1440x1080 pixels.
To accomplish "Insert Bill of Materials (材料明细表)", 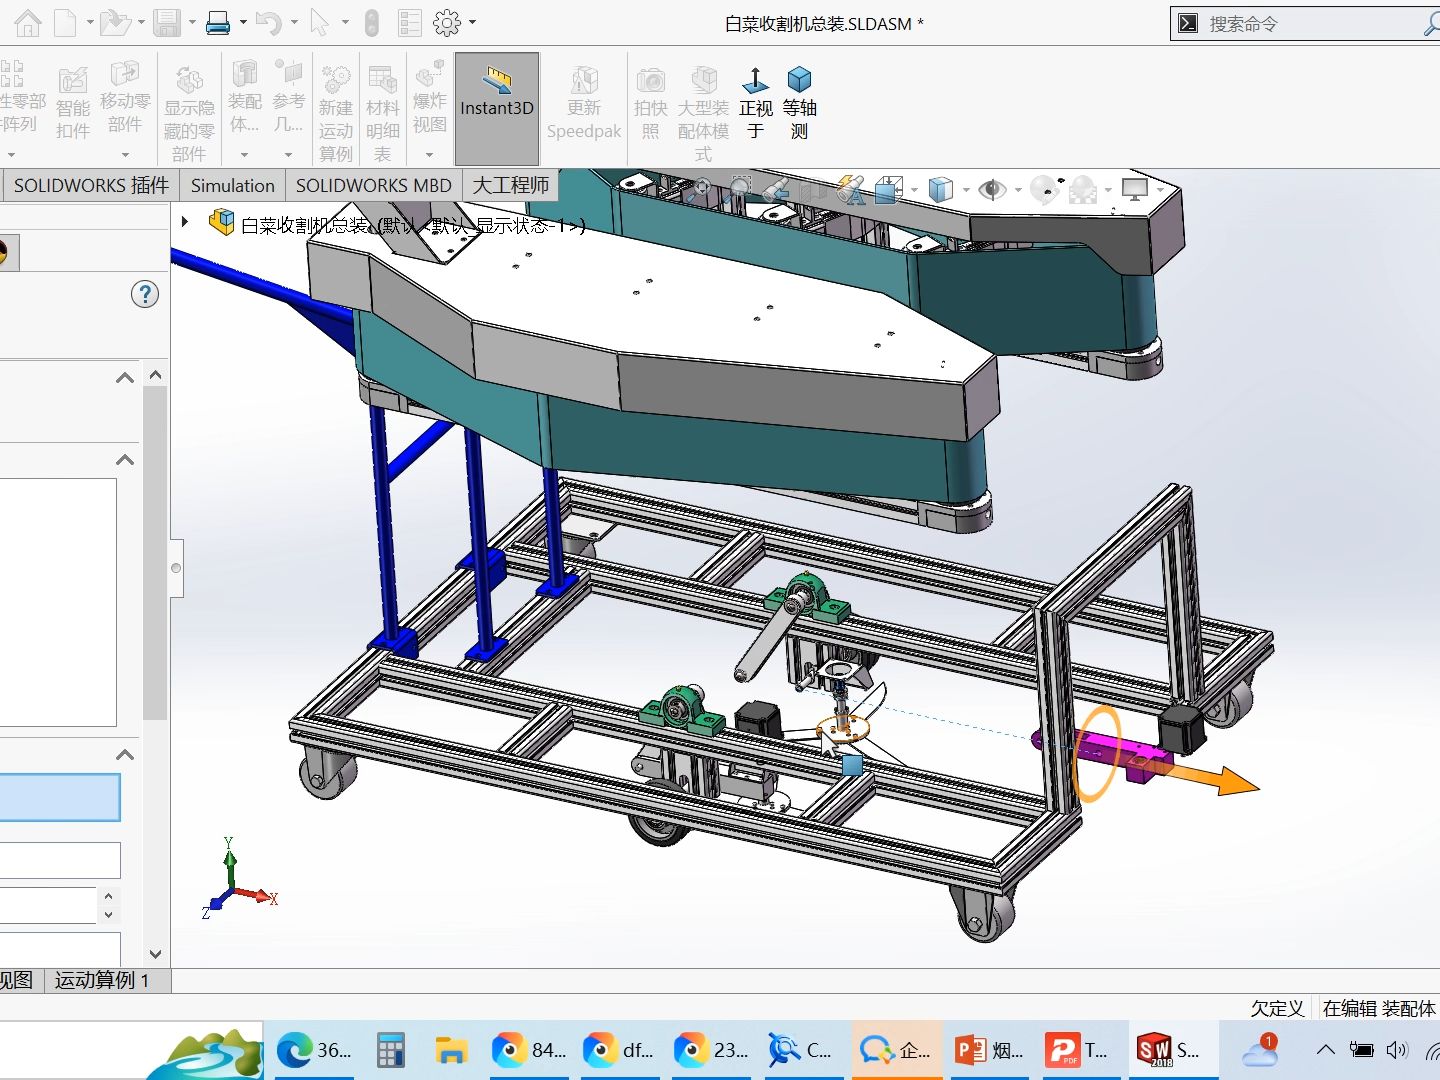I will pyautogui.click(x=382, y=113).
